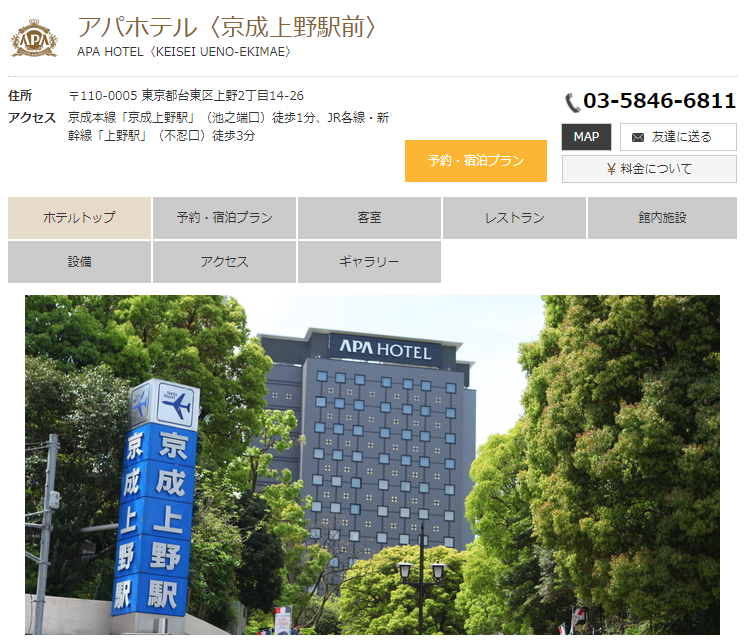Select the gray 予約・宿泊プラン tab
The height and width of the screenshot is (641, 749).
coord(225,218)
